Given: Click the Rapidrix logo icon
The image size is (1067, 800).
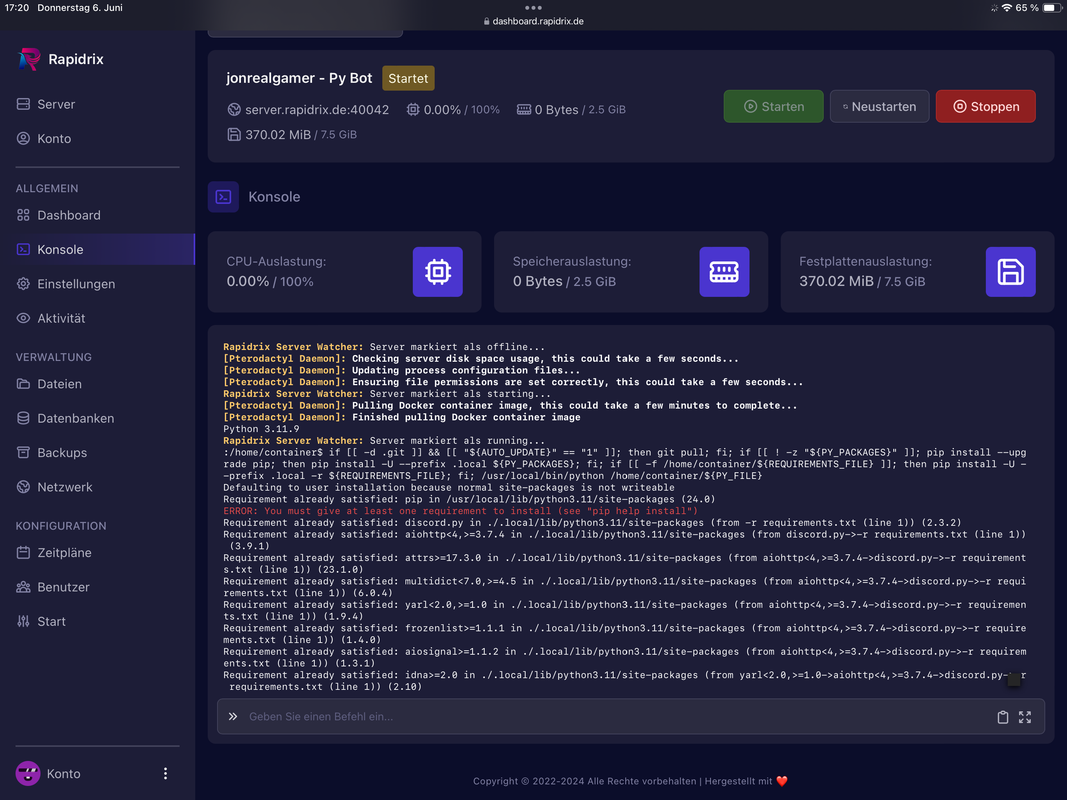Looking at the screenshot, I should click(29, 59).
